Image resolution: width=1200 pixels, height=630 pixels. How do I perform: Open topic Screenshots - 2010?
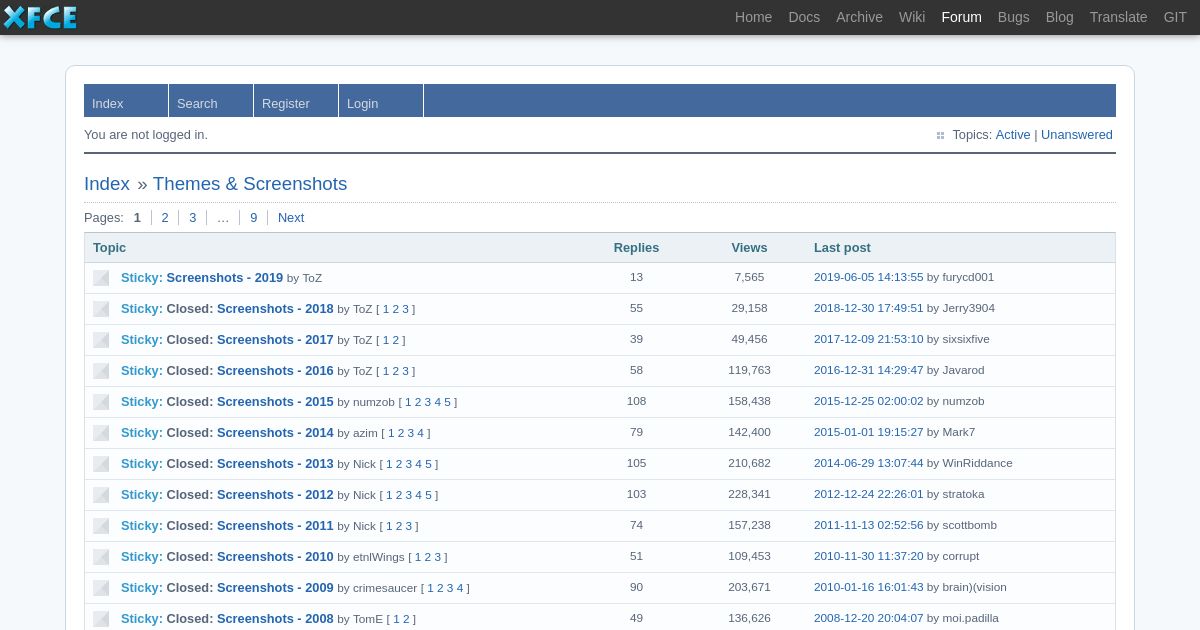(275, 557)
